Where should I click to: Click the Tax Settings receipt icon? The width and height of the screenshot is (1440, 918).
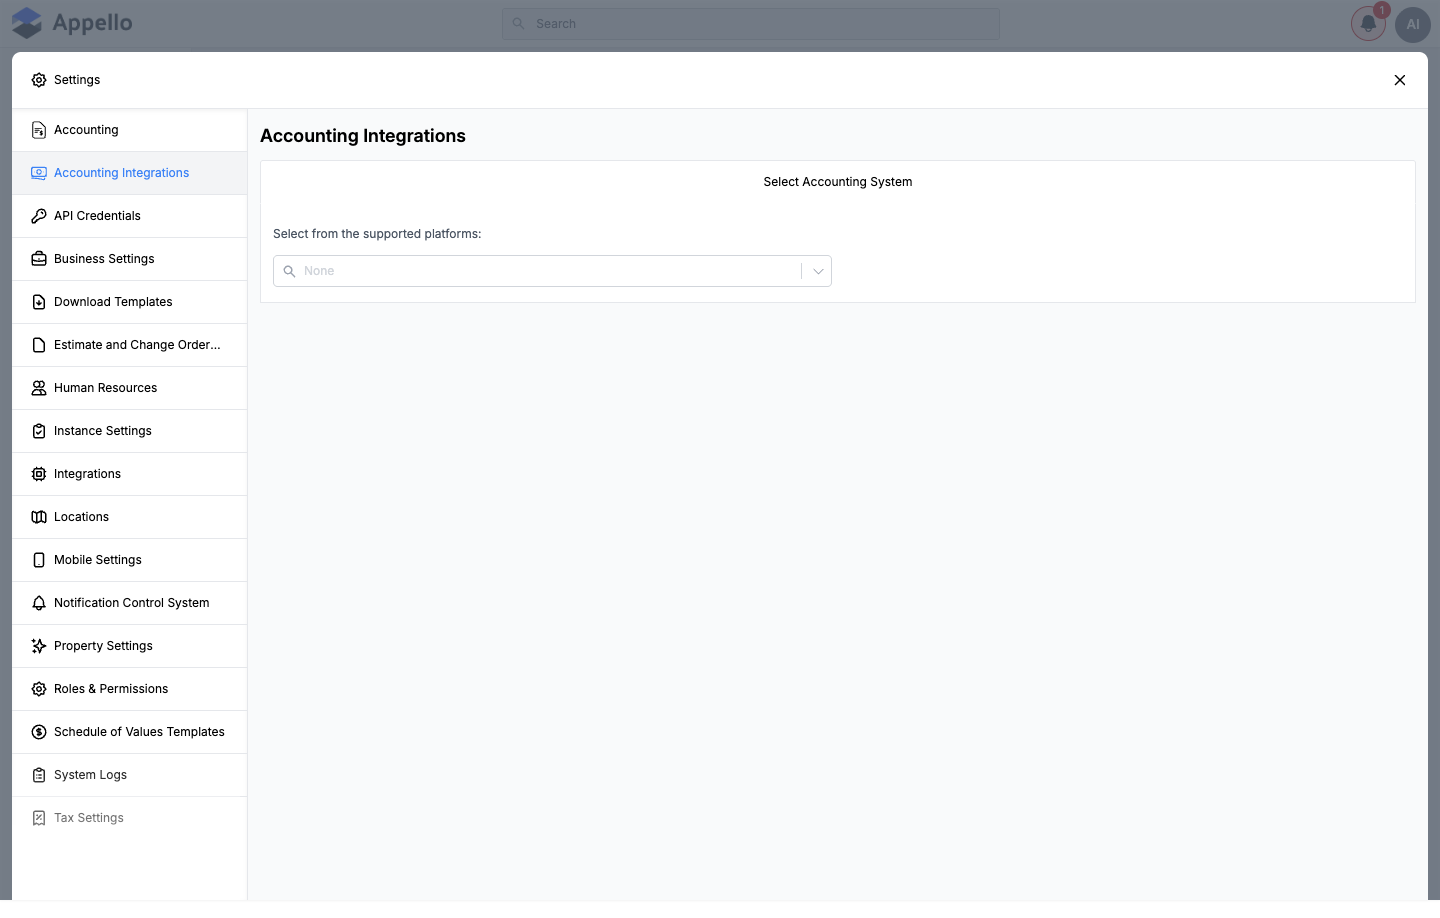(39, 818)
